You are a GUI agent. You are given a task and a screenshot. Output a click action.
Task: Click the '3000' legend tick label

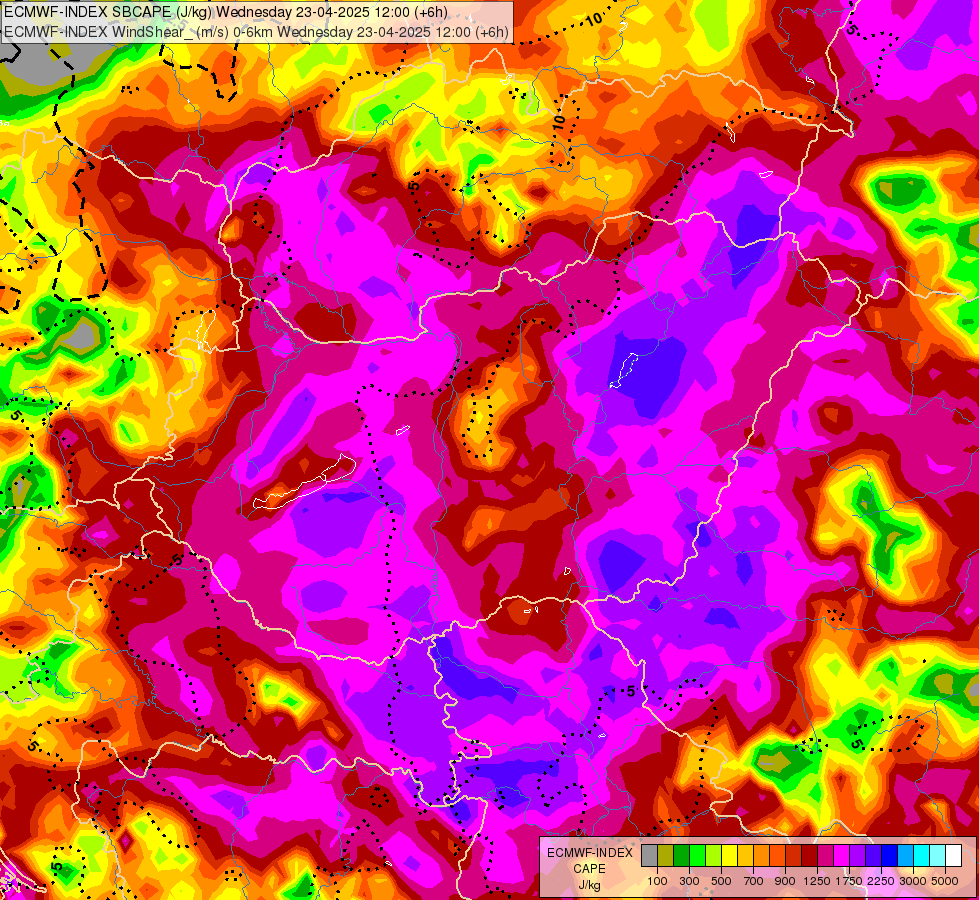[x=913, y=881]
